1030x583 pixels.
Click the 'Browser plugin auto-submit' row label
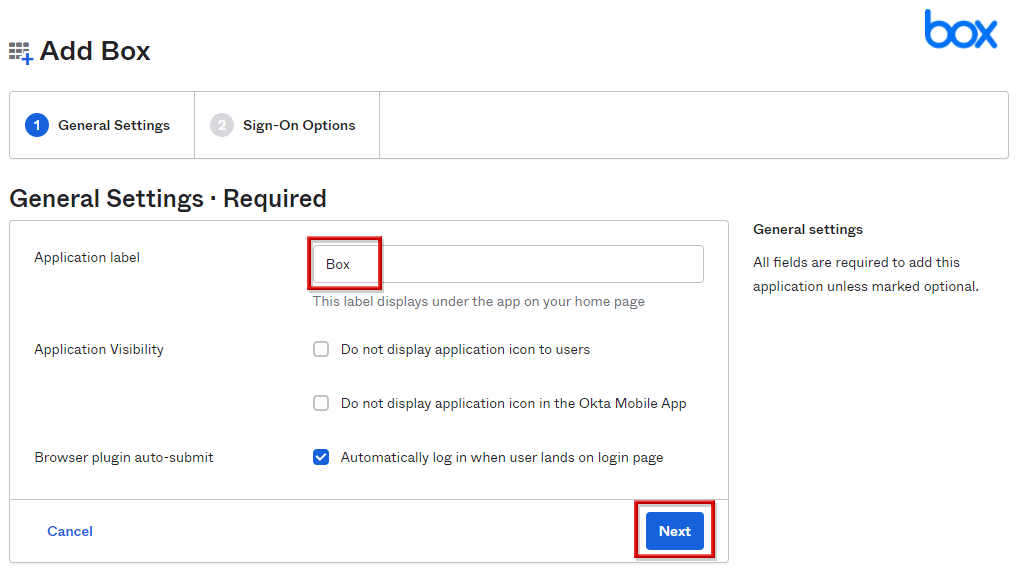pyautogui.click(x=124, y=457)
